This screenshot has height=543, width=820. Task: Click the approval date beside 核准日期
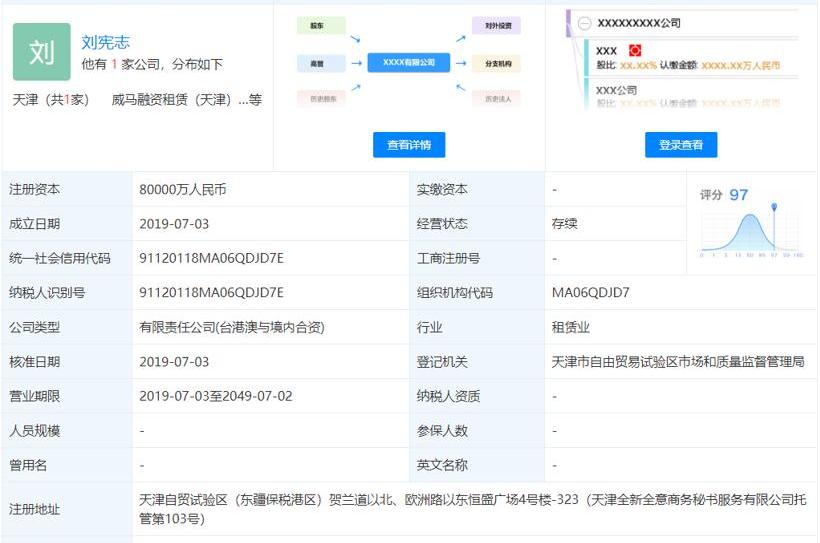pos(174,362)
